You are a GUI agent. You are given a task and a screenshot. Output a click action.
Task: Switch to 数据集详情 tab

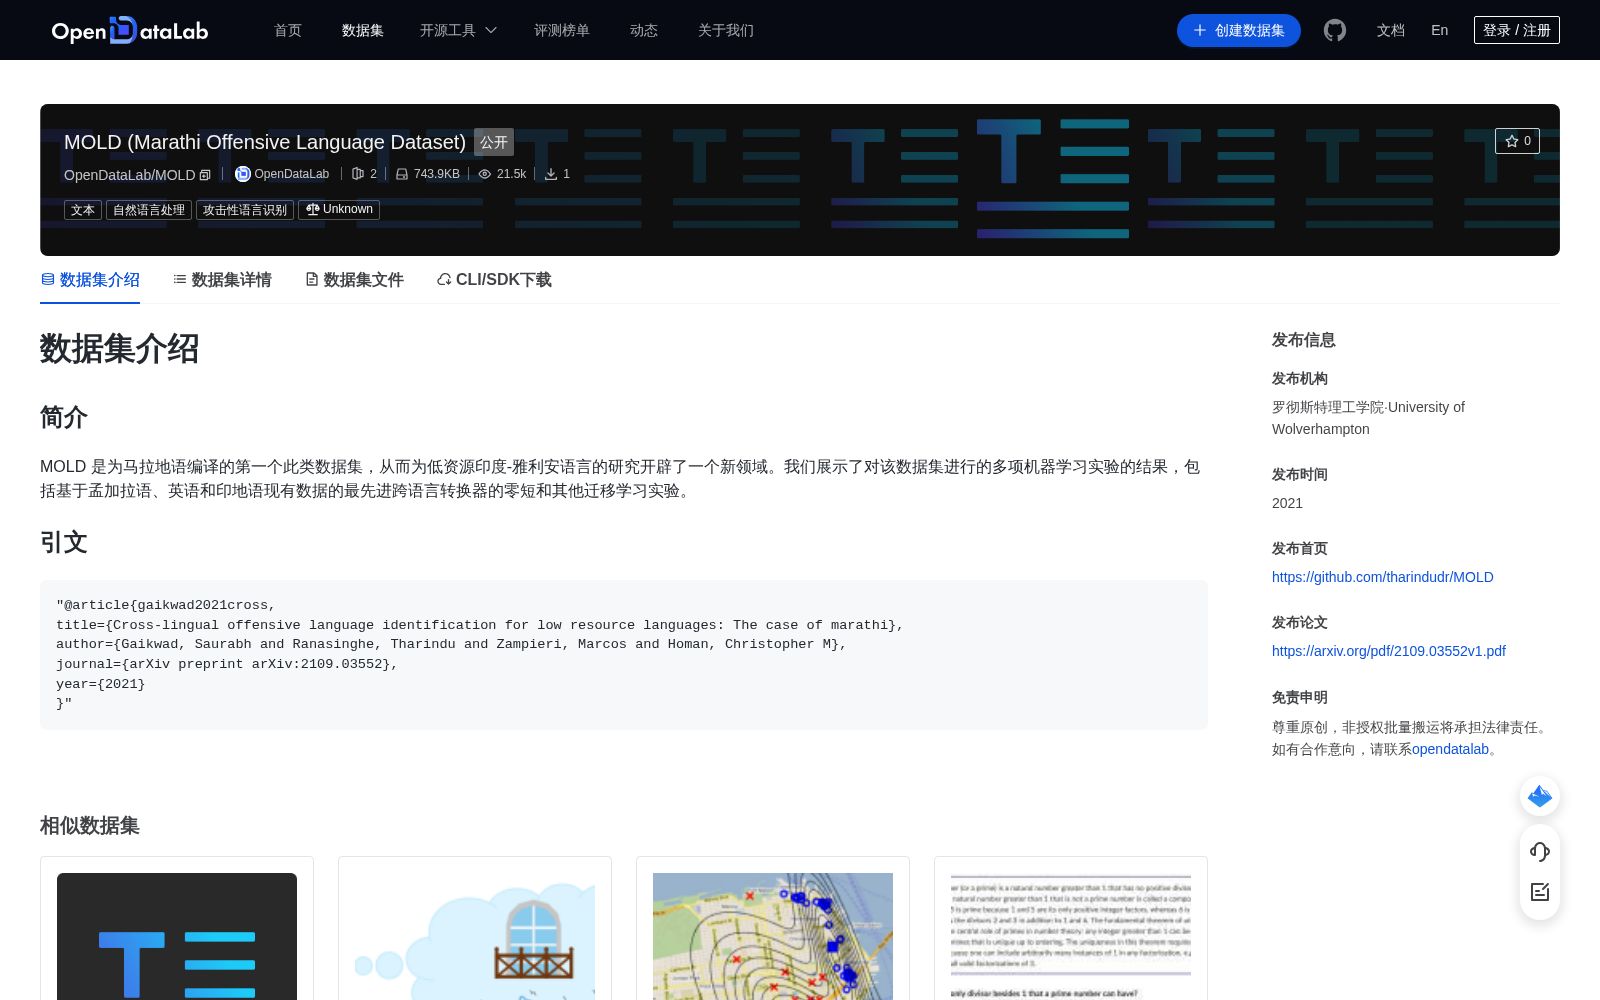coord(222,280)
